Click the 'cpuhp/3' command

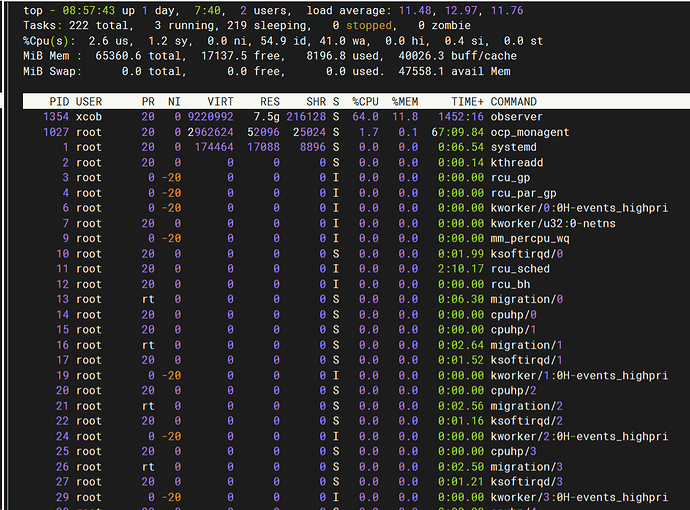point(513,451)
